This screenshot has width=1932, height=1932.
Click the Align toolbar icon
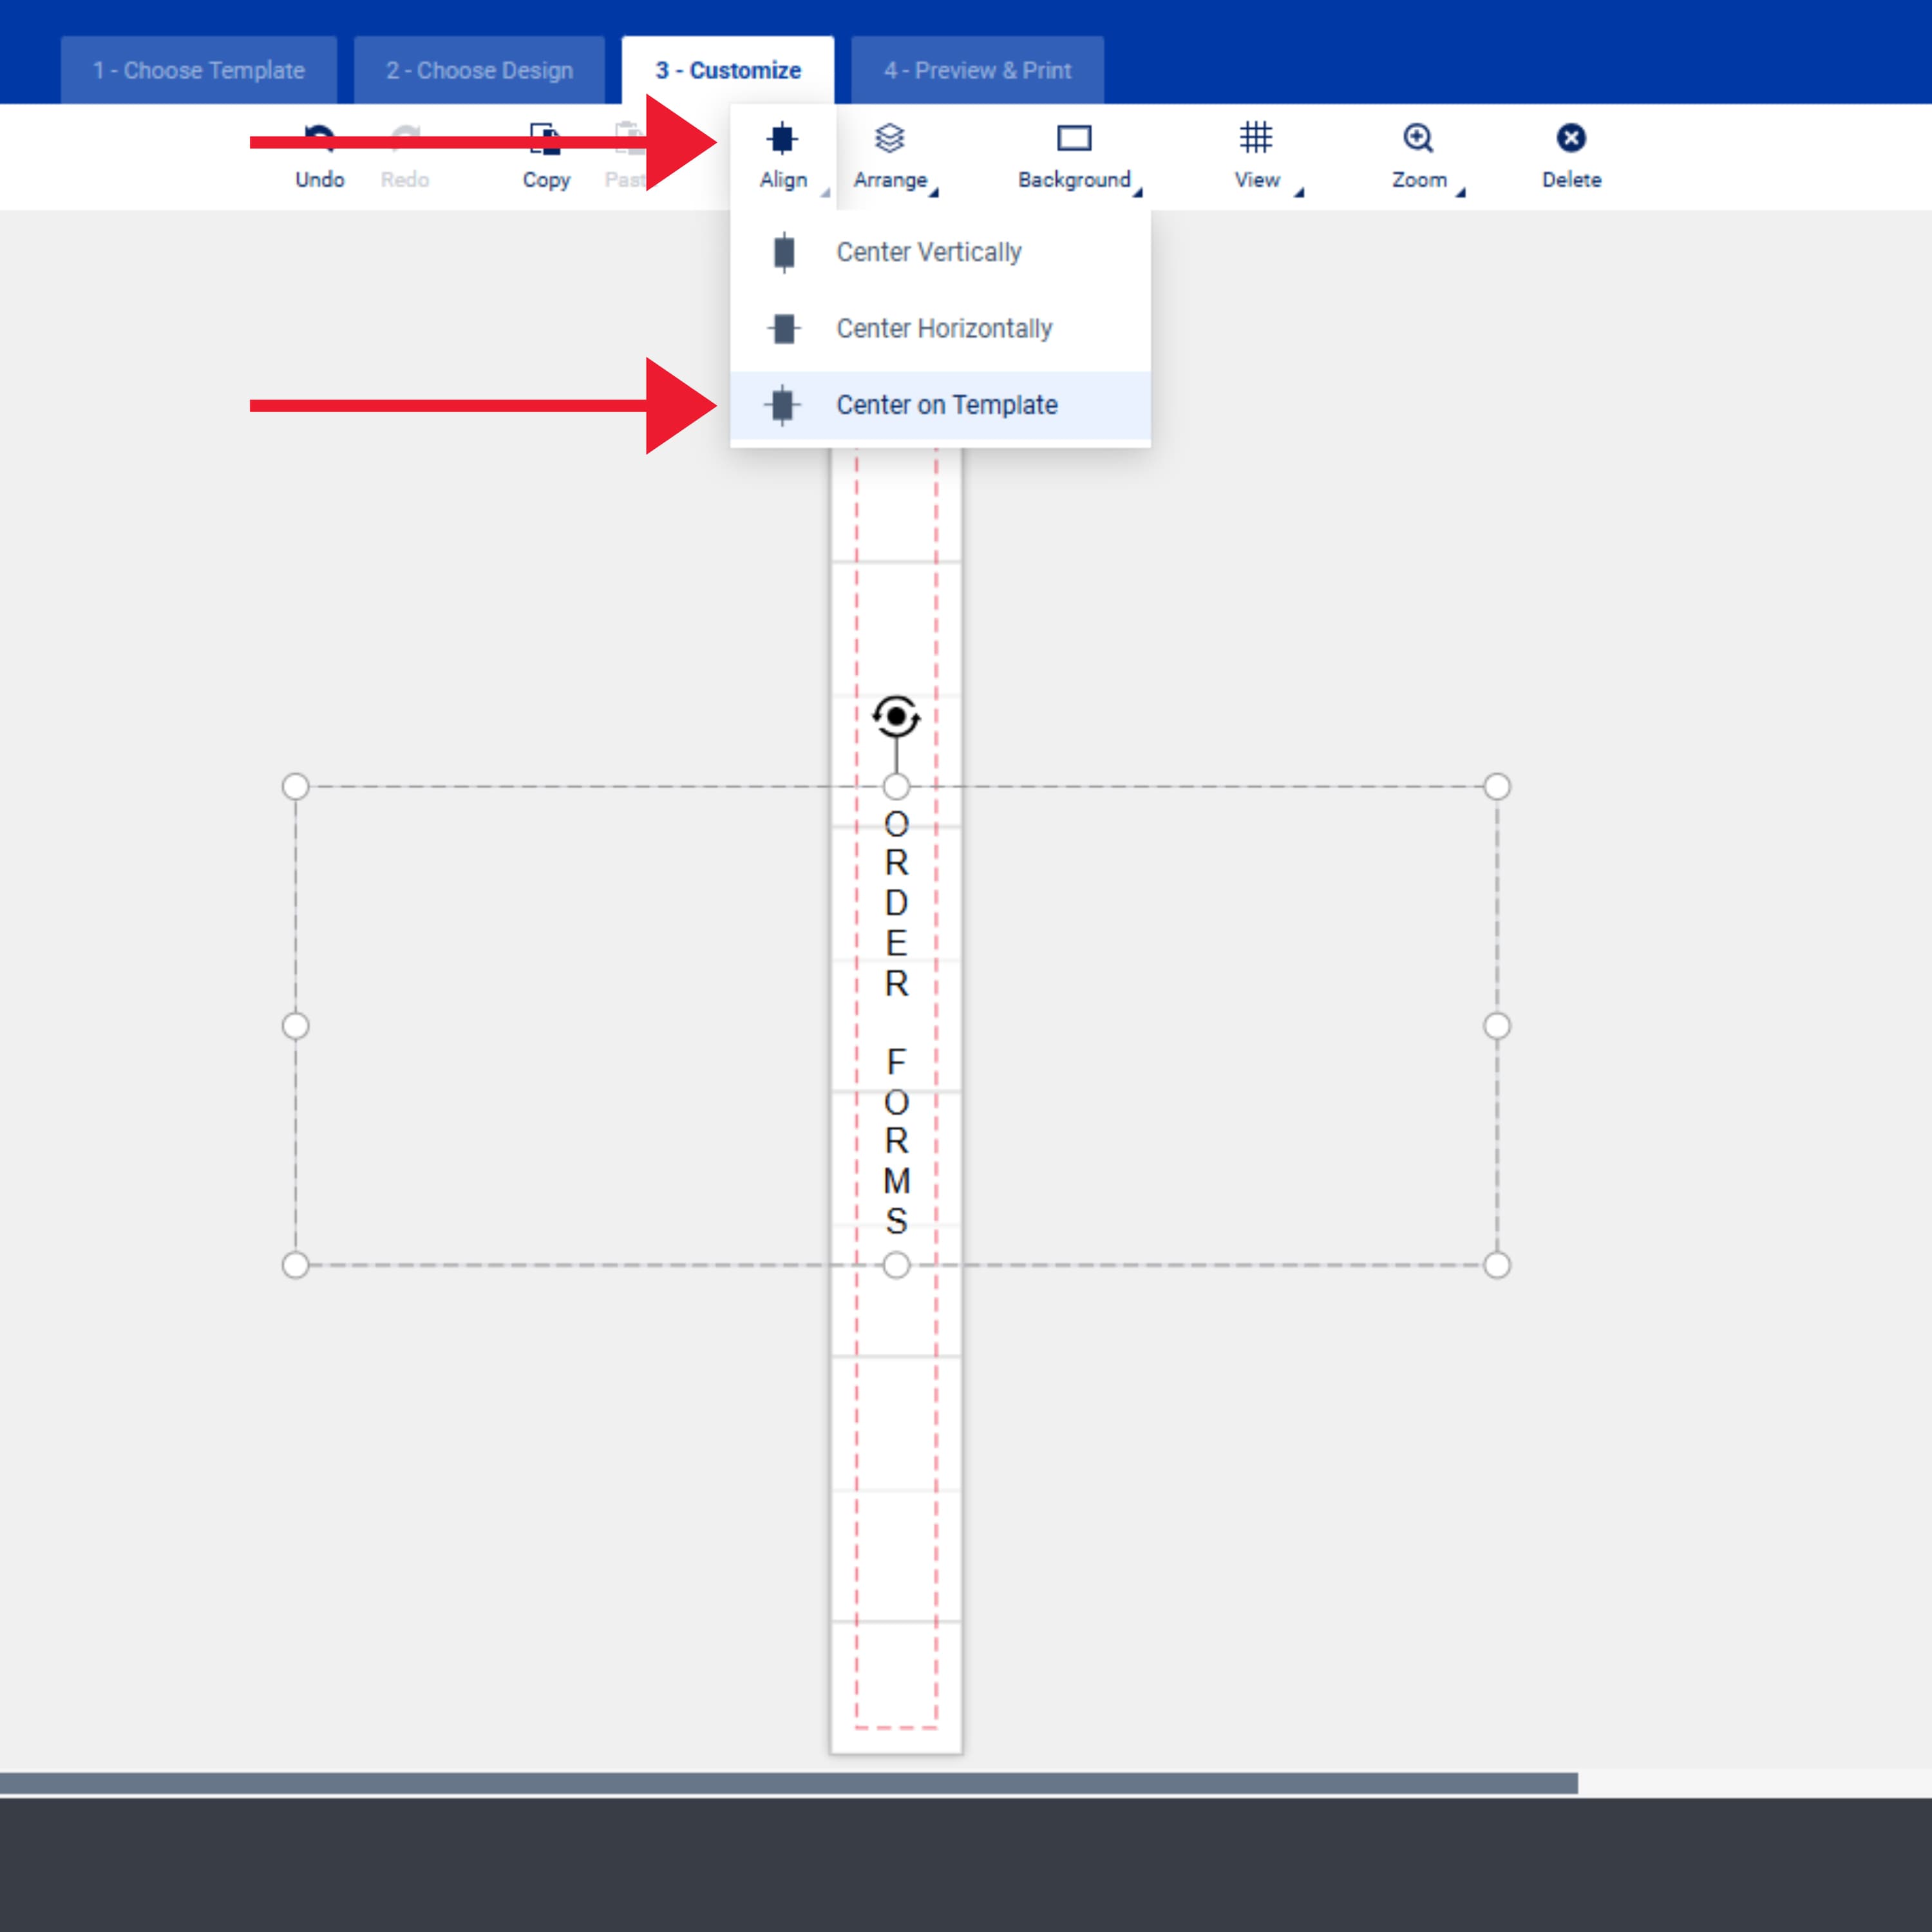click(x=782, y=138)
